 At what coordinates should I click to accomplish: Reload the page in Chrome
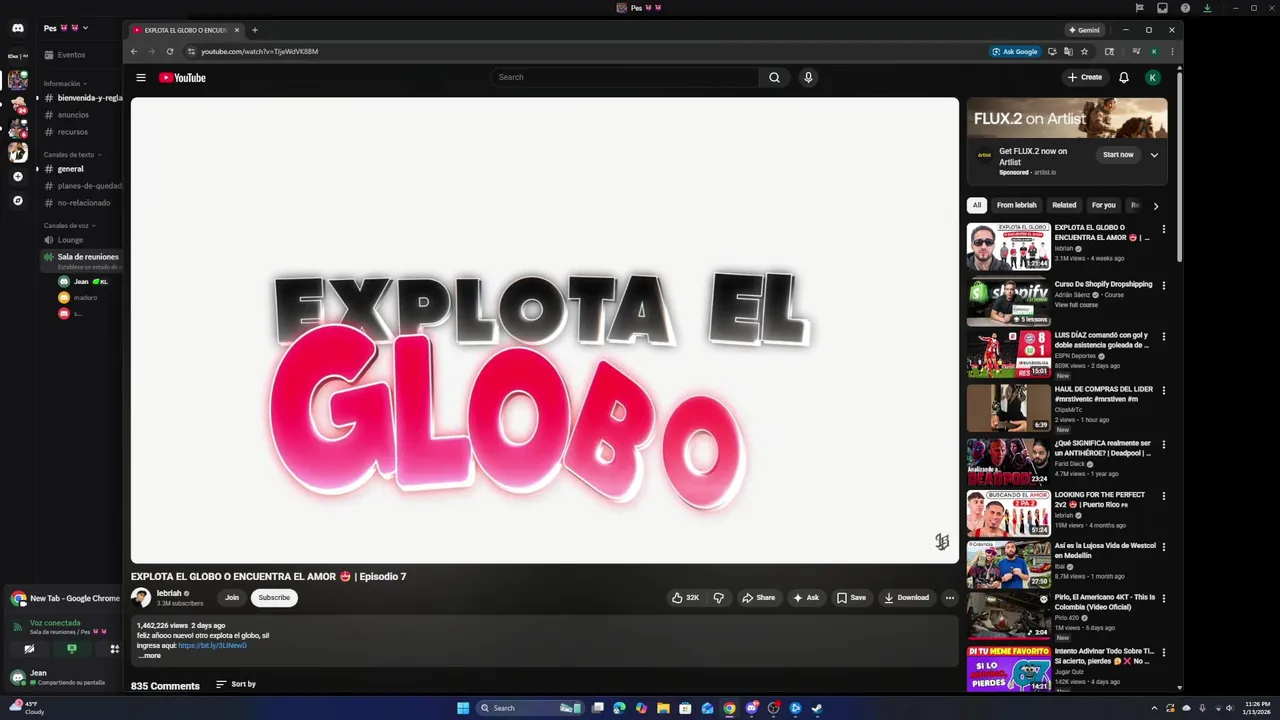coord(170,51)
